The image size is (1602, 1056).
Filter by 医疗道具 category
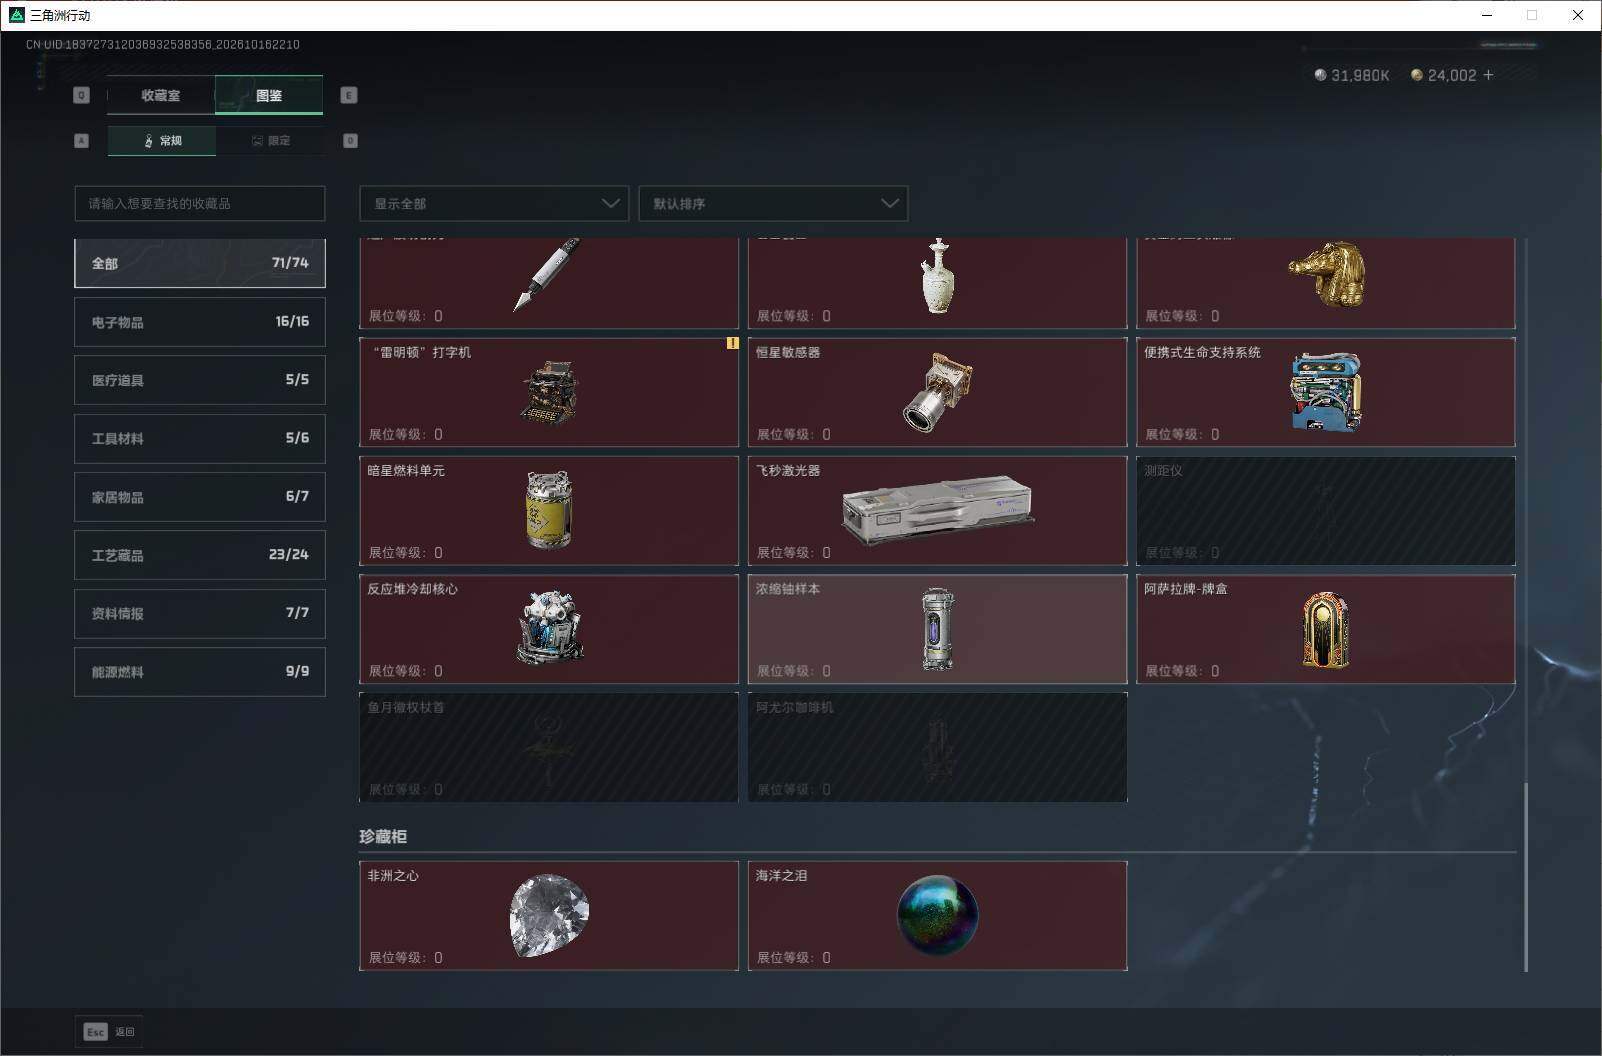(200, 380)
